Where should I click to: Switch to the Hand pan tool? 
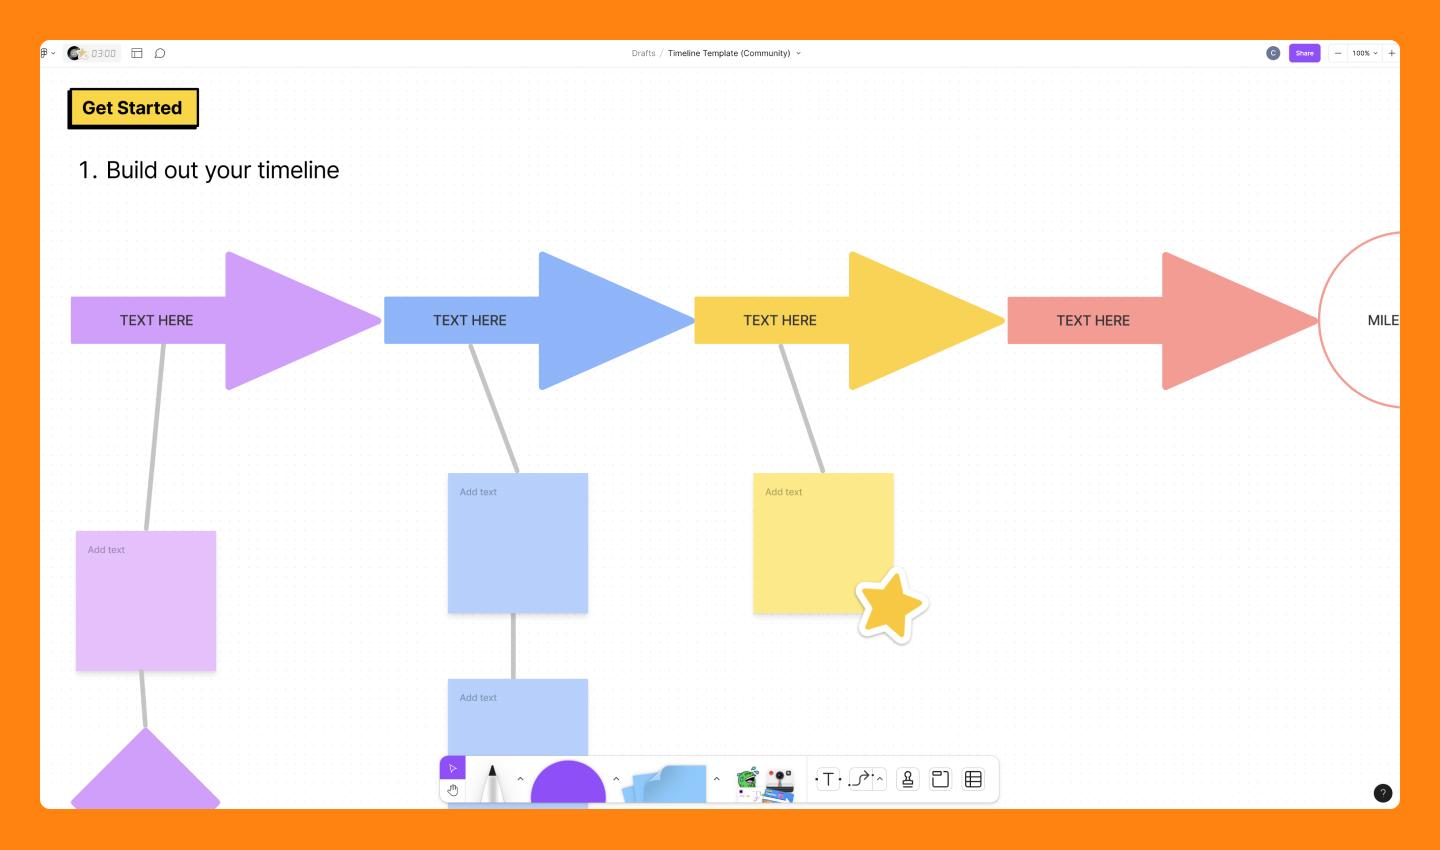pyautogui.click(x=452, y=790)
